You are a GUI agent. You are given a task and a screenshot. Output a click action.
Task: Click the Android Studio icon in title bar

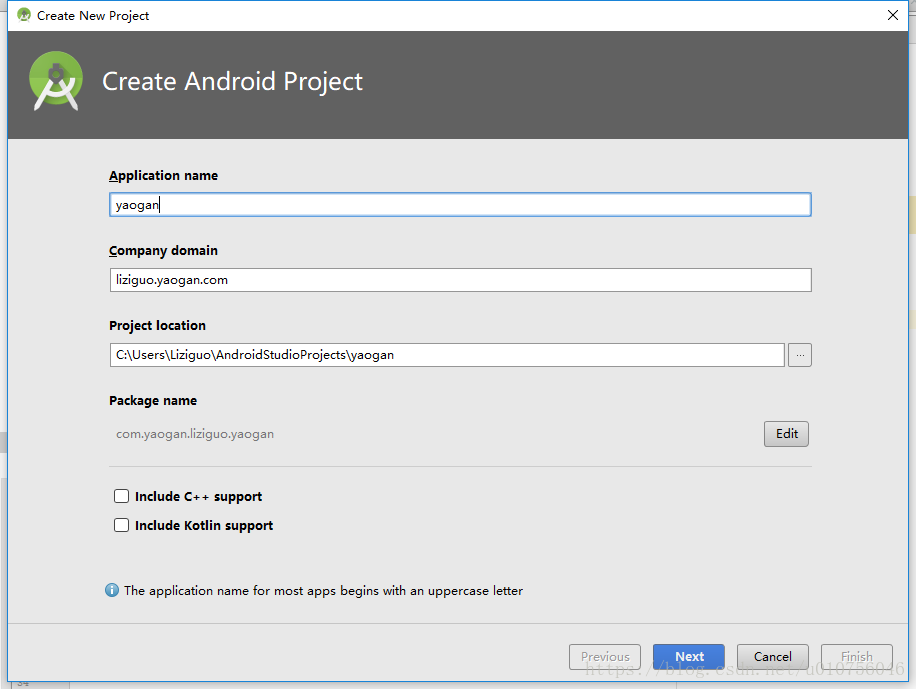(24, 15)
